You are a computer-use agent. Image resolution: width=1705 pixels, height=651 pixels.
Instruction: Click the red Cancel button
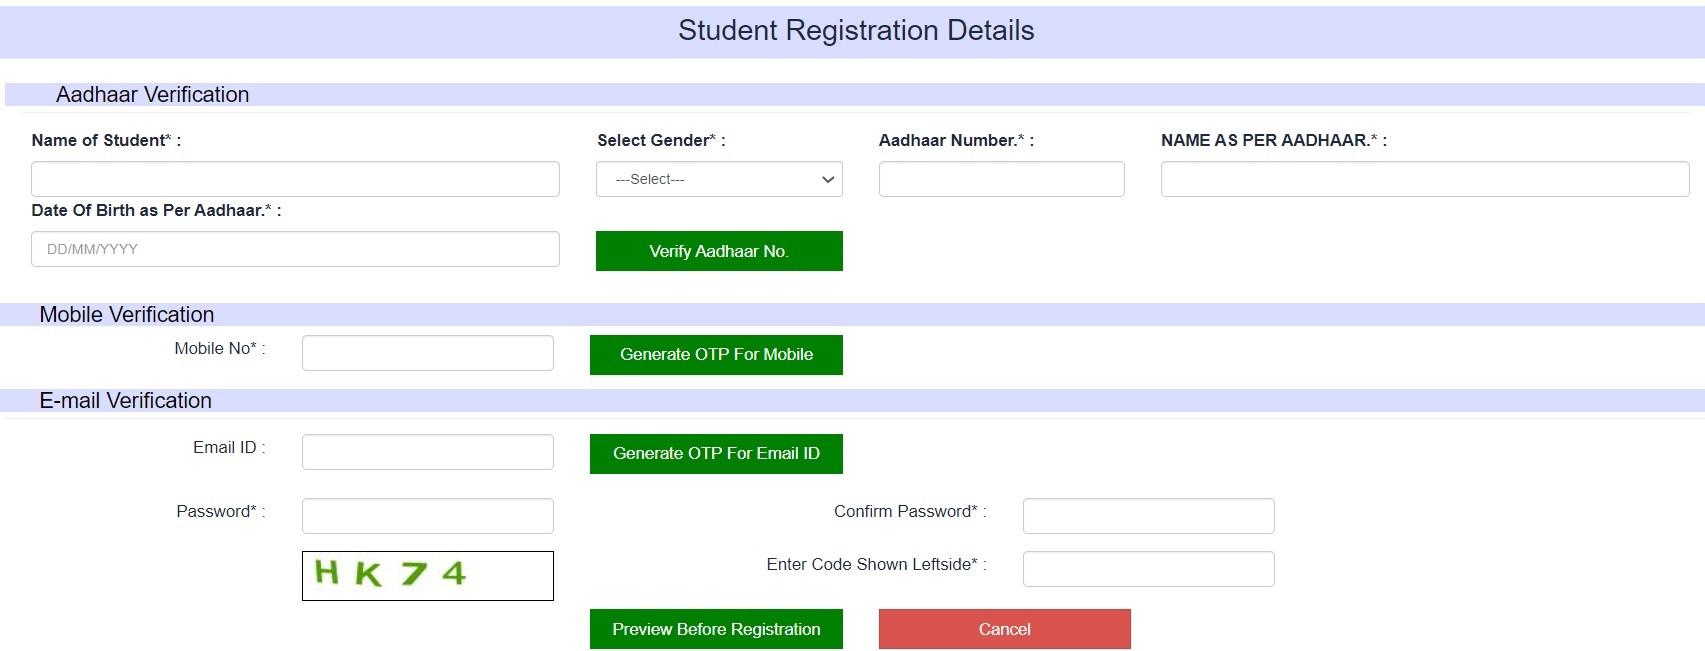tap(1004, 629)
